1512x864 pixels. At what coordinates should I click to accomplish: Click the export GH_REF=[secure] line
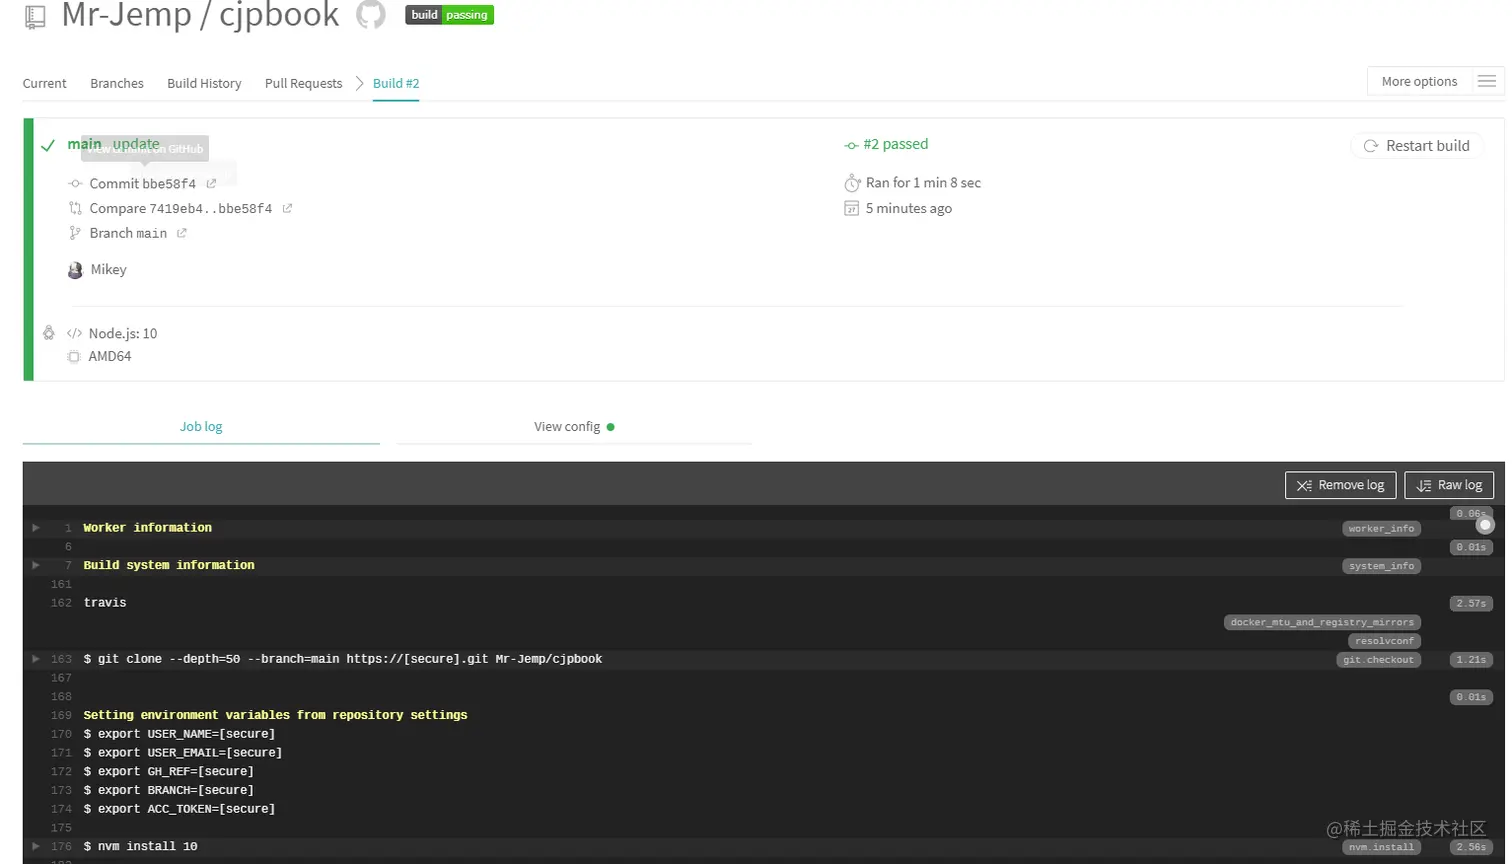click(x=168, y=772)
